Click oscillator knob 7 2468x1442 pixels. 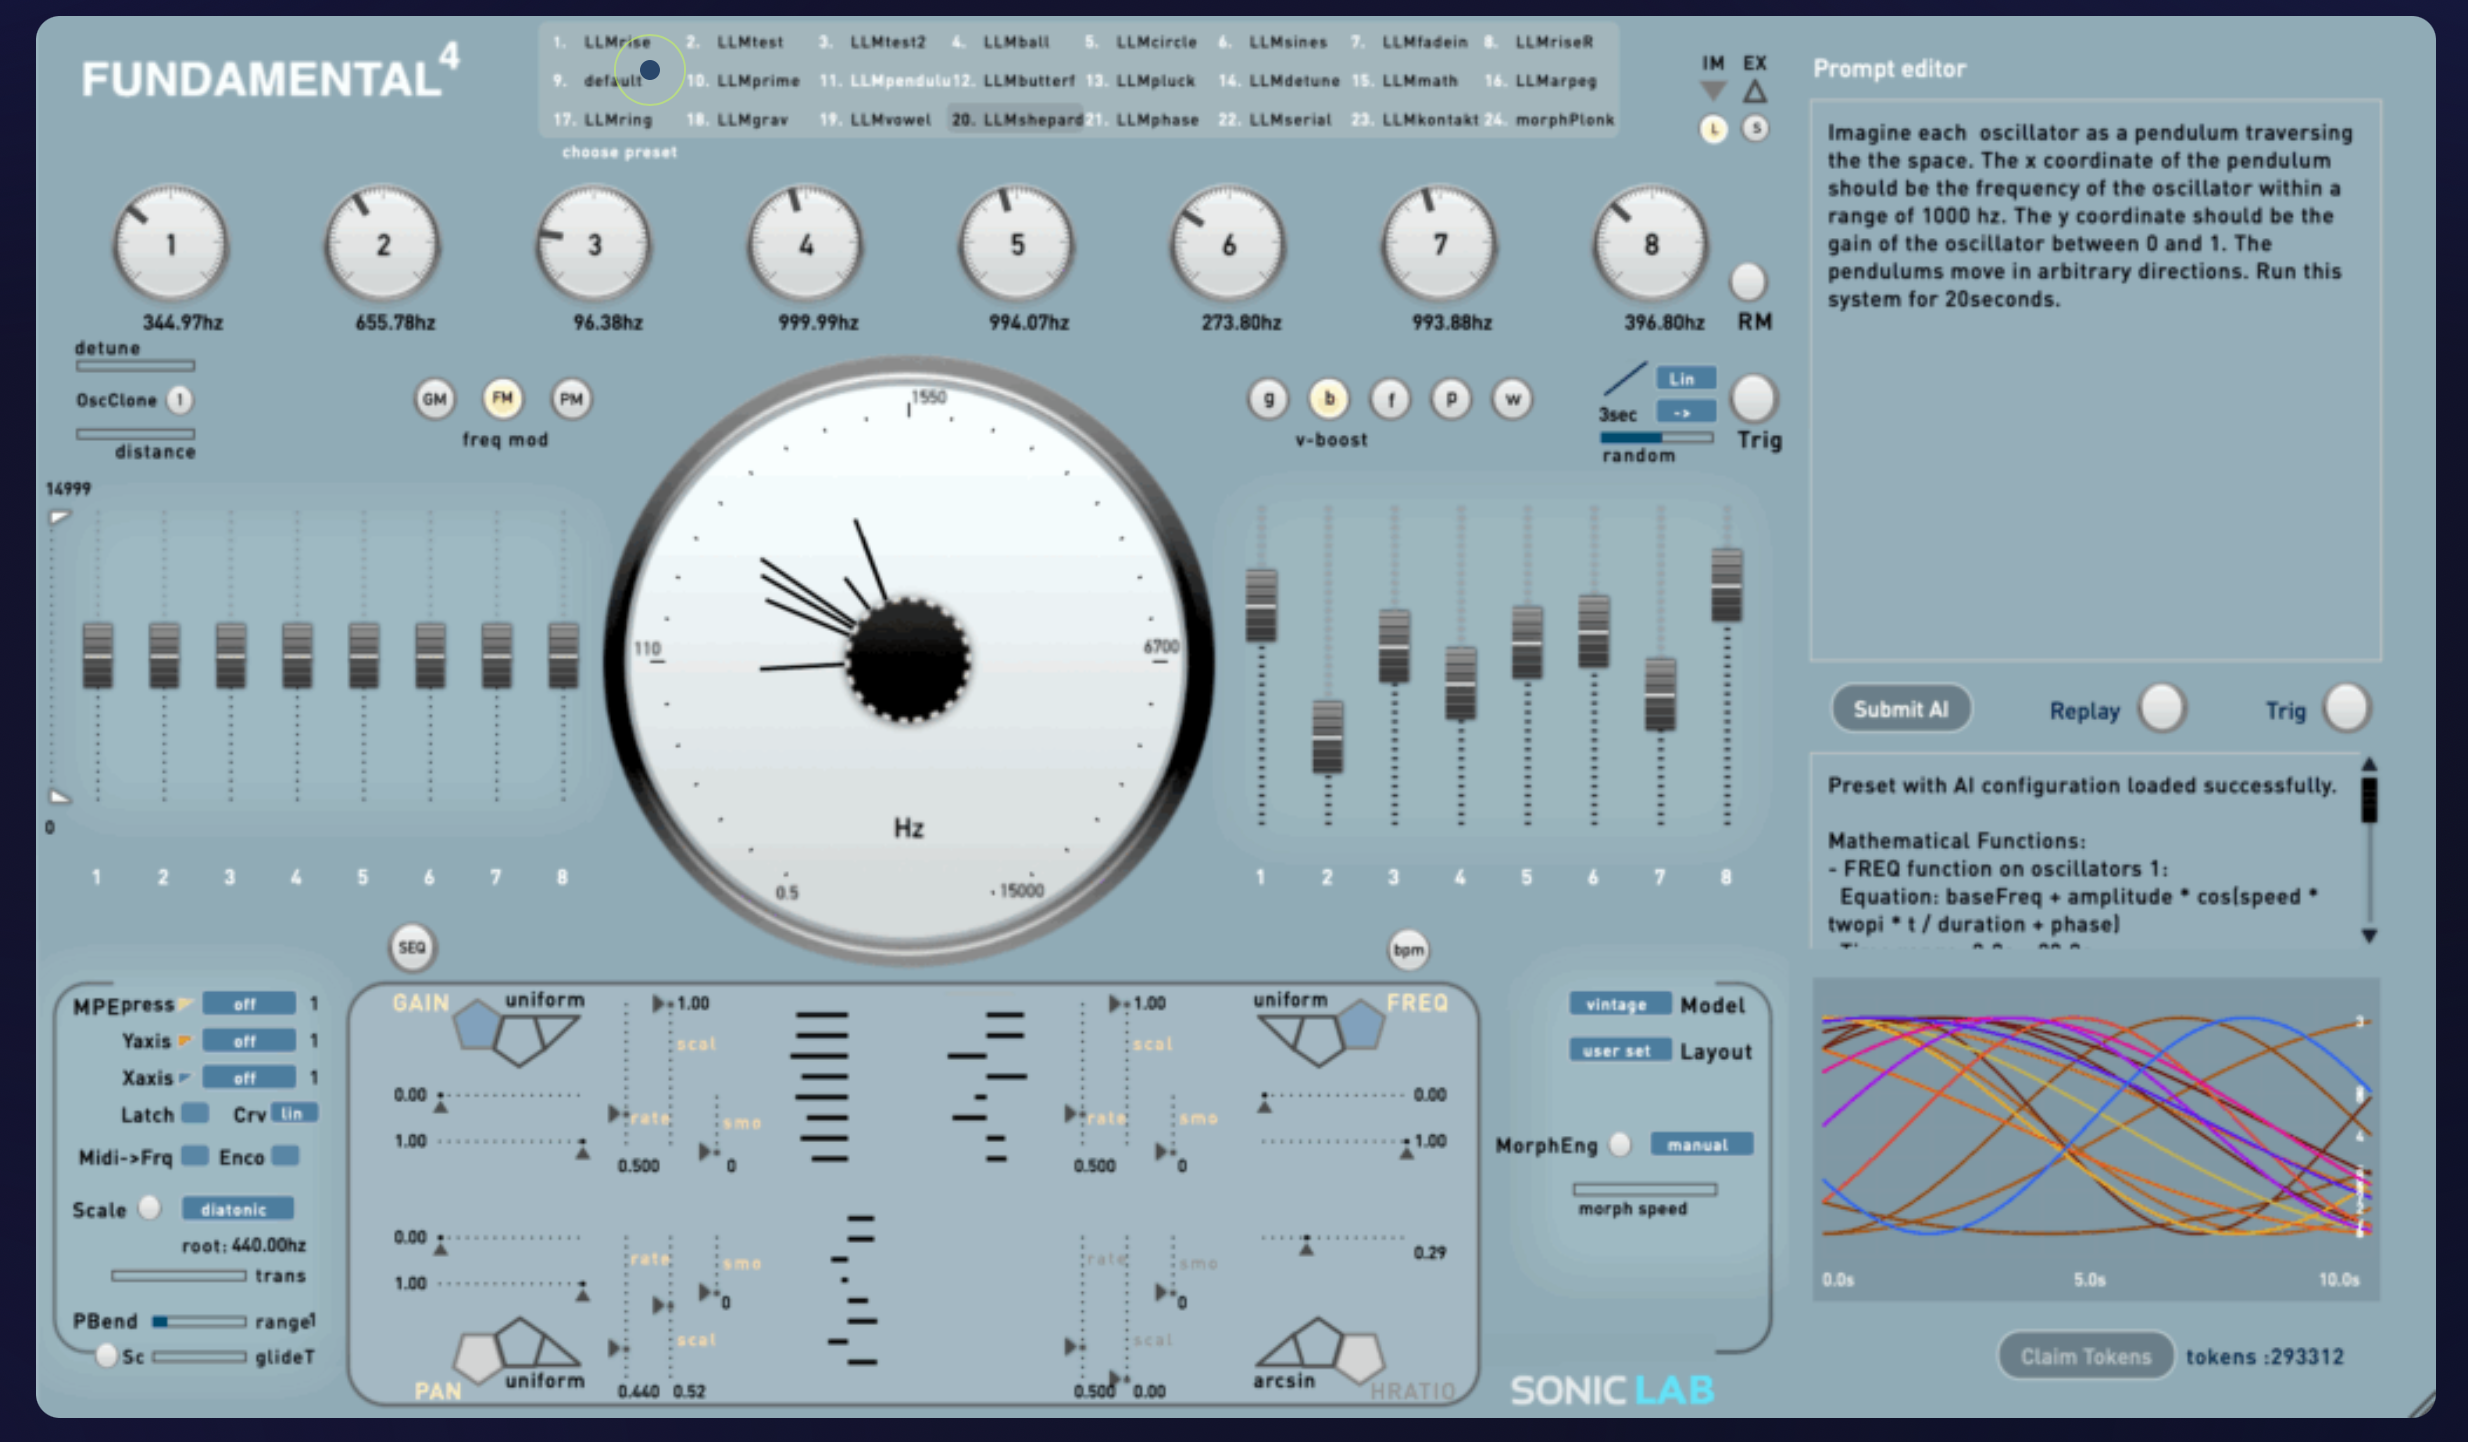coord(1440,244)
